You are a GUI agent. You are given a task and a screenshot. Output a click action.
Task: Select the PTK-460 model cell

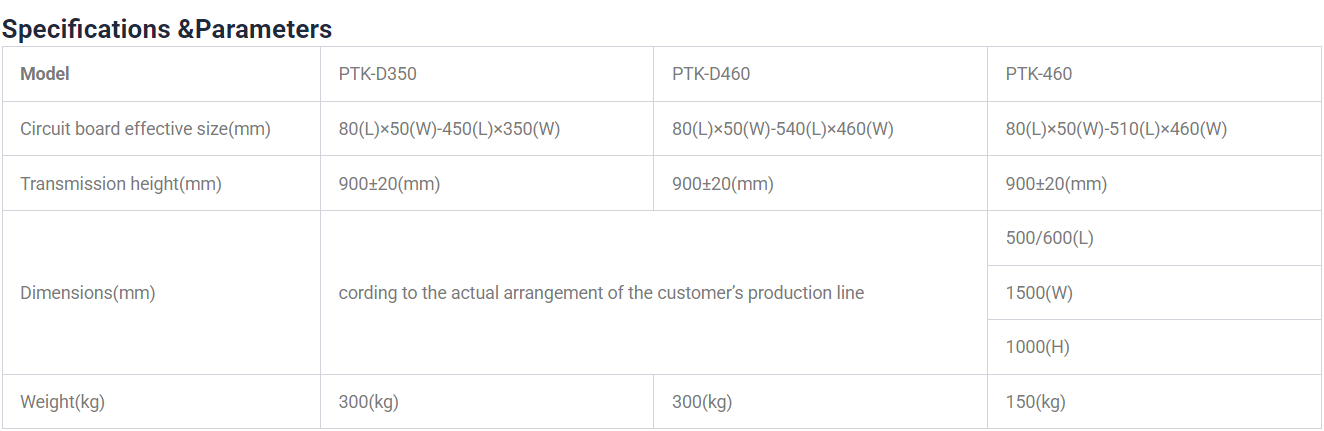(x=1038, y=74)
